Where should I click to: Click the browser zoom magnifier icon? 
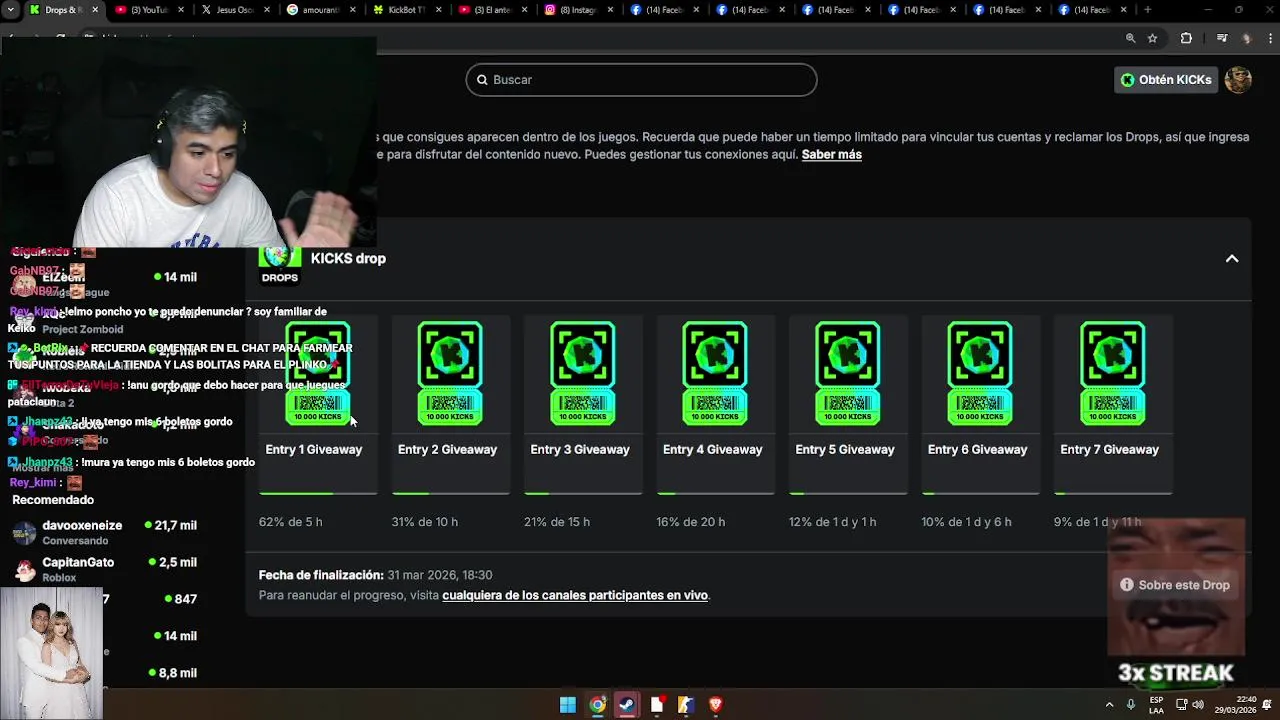click(1131, 38)
